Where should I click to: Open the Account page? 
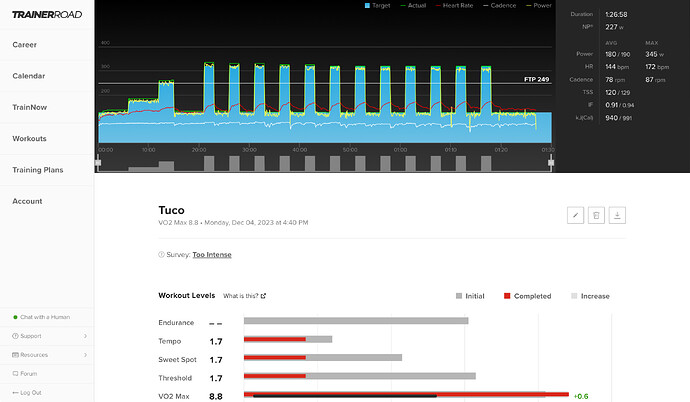(x=27, y=201)
